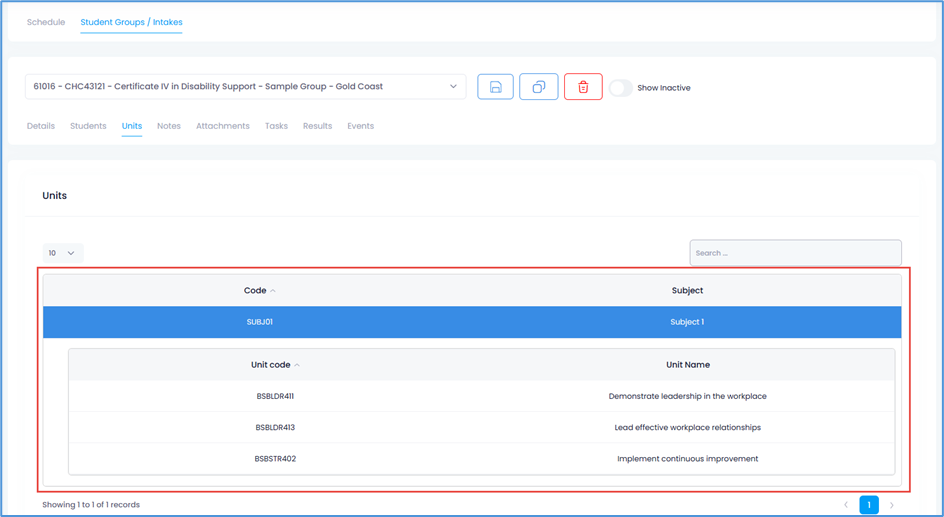
Task: Open the Events tab
Action: coord(360,126)
